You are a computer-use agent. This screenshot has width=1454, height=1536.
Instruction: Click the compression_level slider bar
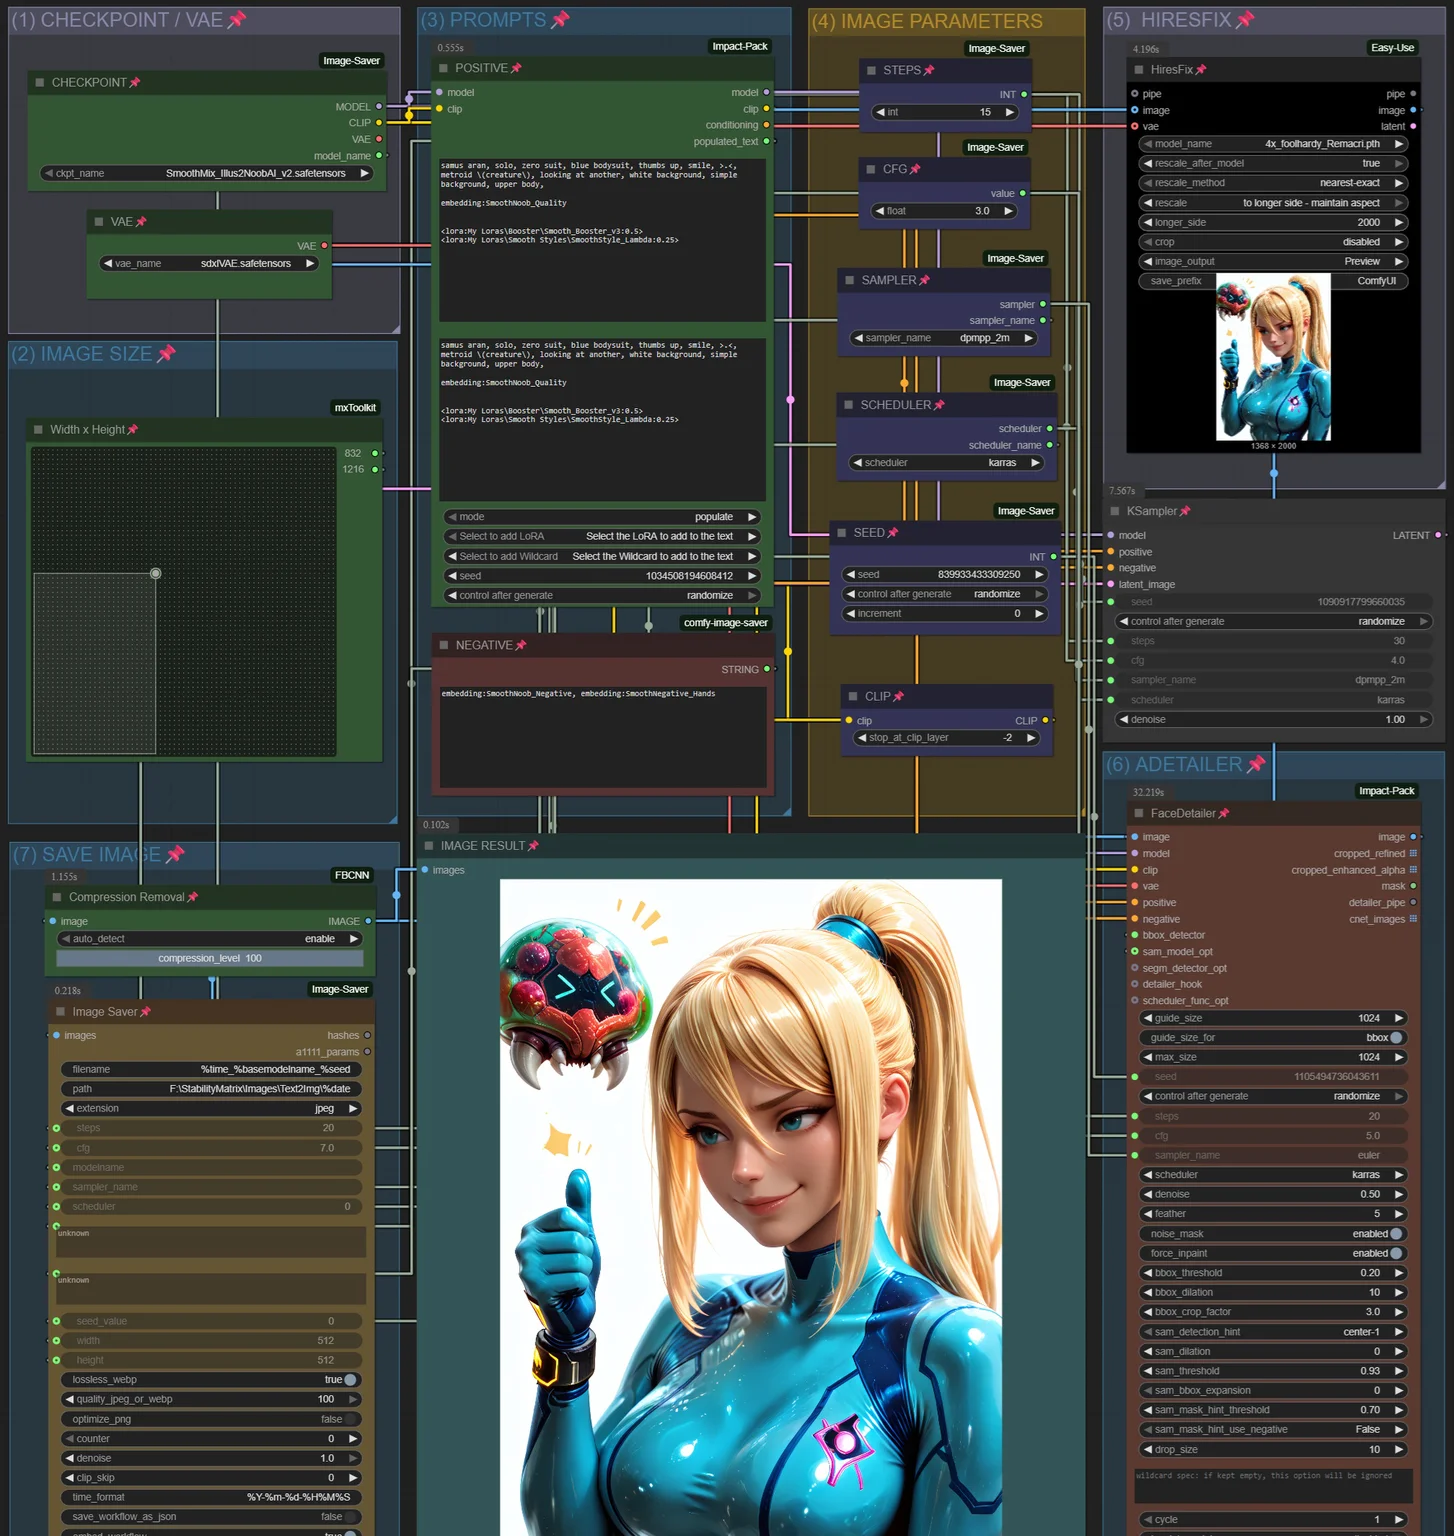pos(210,959)
